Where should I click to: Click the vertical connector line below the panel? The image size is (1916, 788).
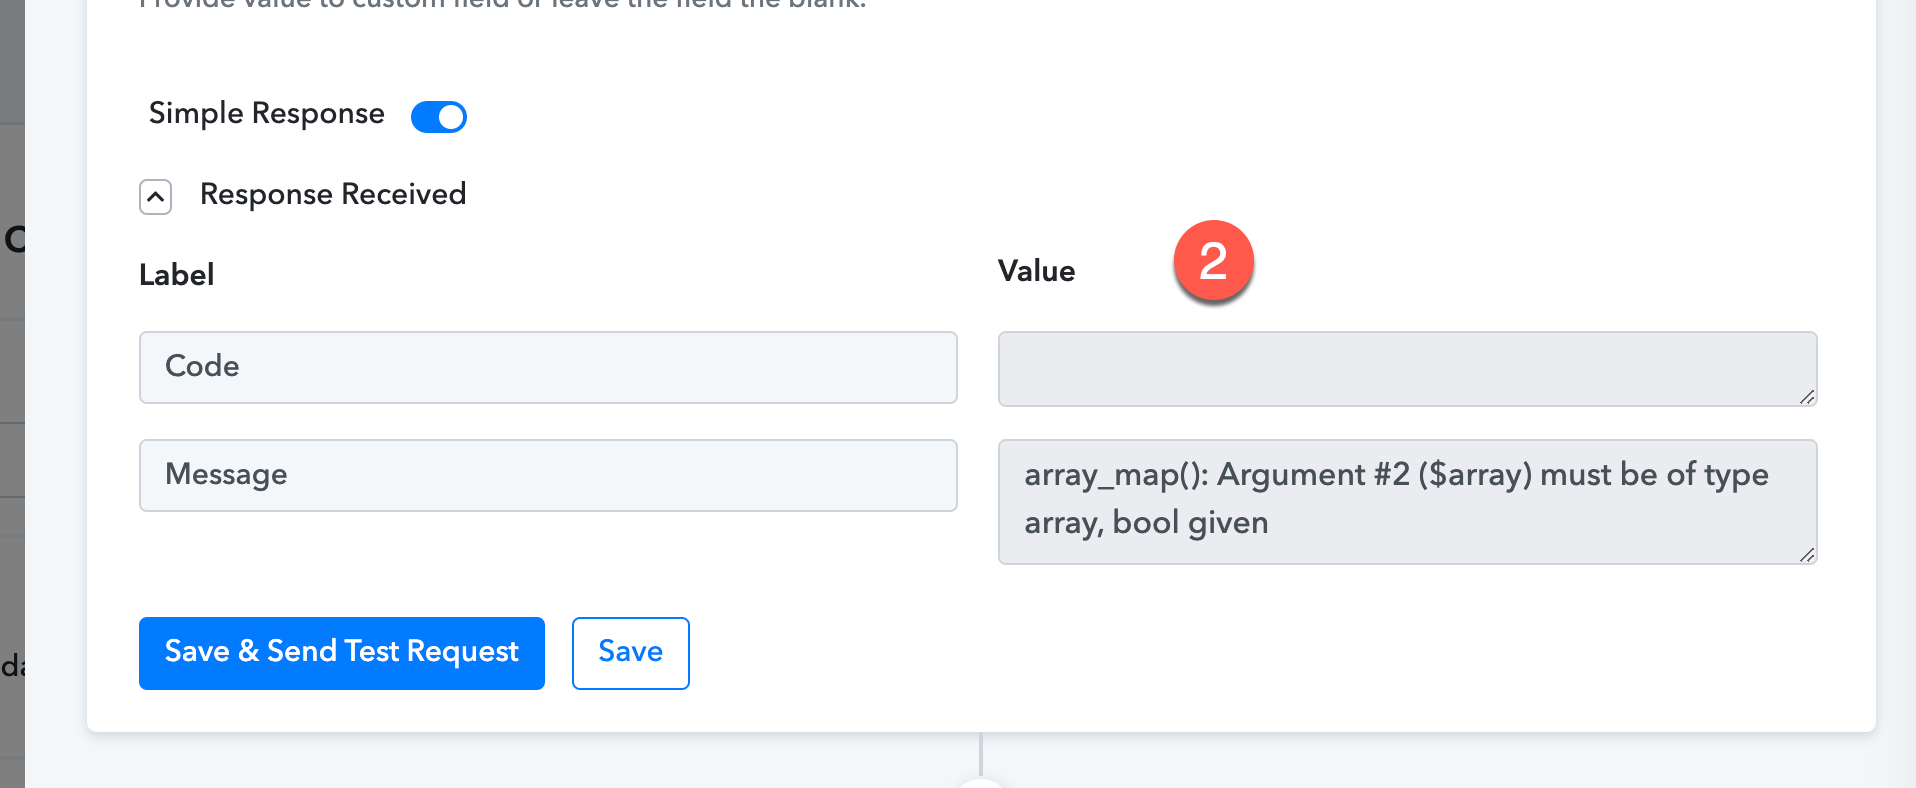(x=981, y=754)
